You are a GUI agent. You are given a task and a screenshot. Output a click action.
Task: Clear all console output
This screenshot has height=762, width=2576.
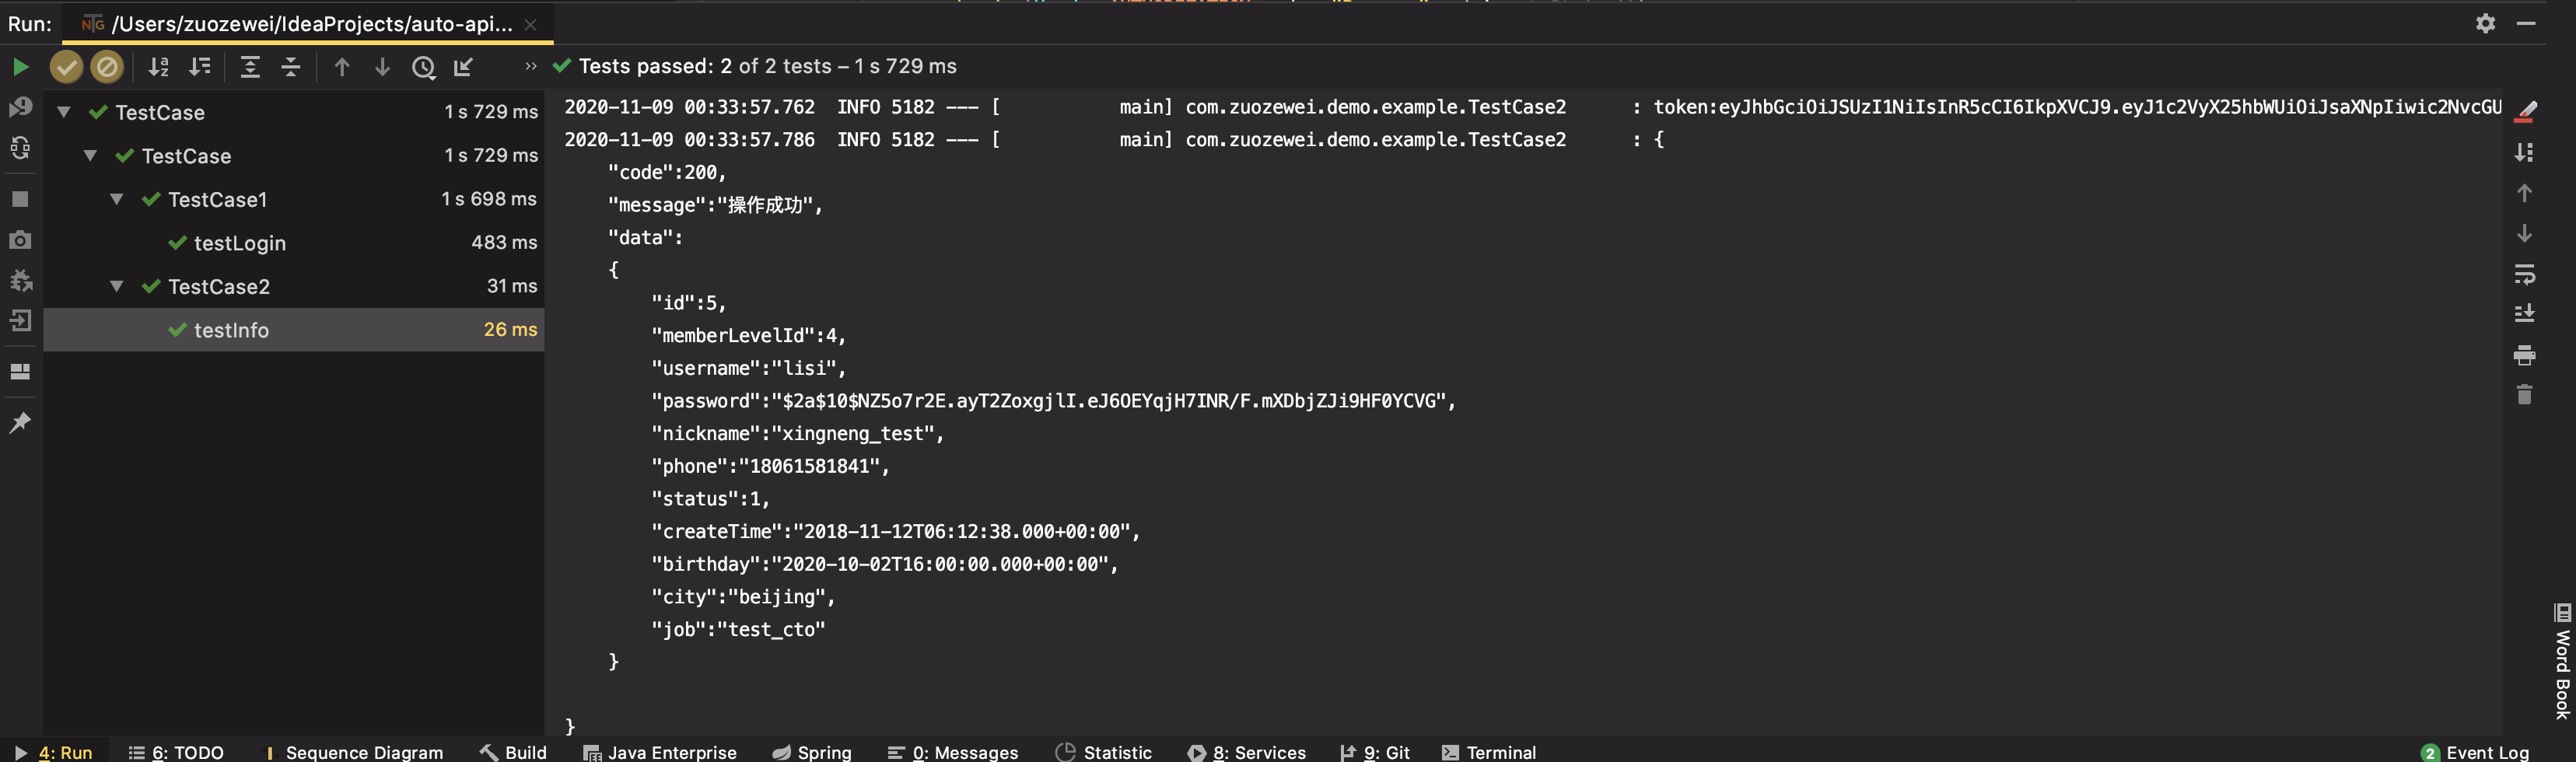(2524, 394)
